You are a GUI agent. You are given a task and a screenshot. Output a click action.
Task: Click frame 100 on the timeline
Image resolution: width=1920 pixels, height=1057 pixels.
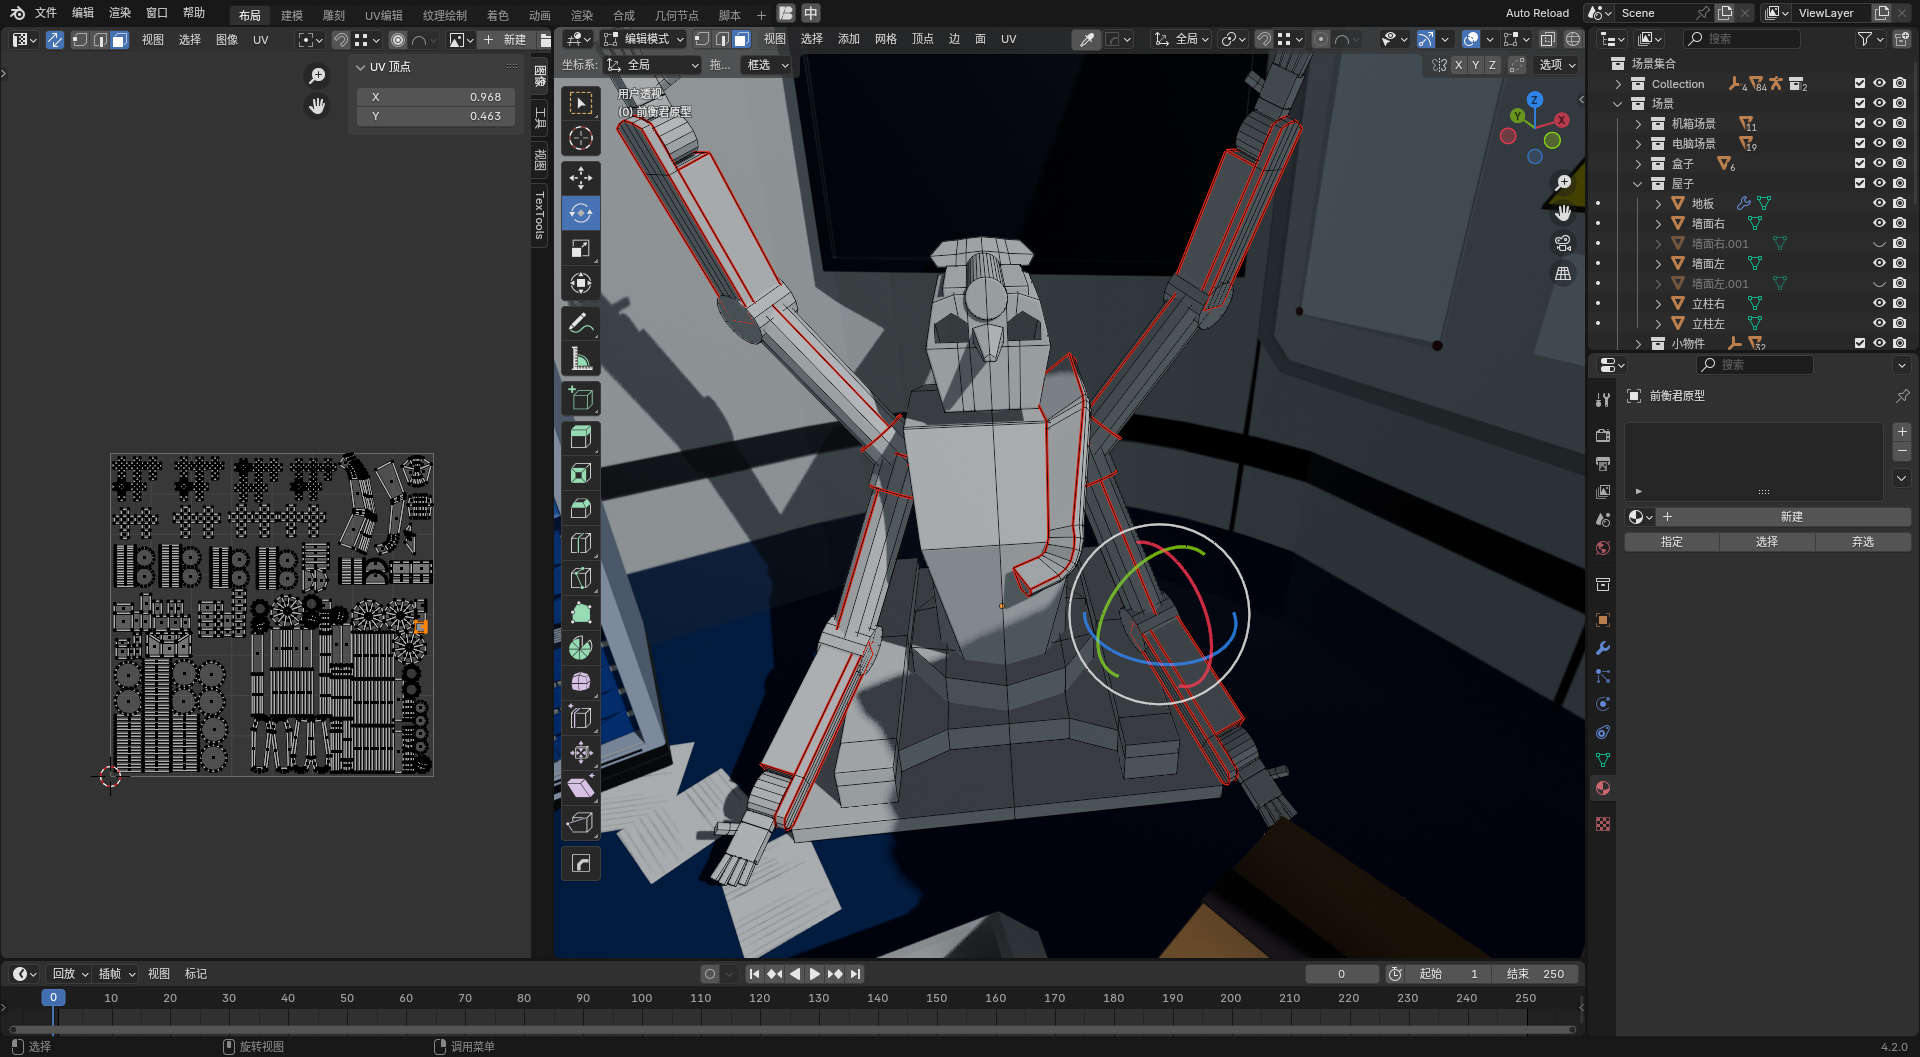tap(642, 998)
